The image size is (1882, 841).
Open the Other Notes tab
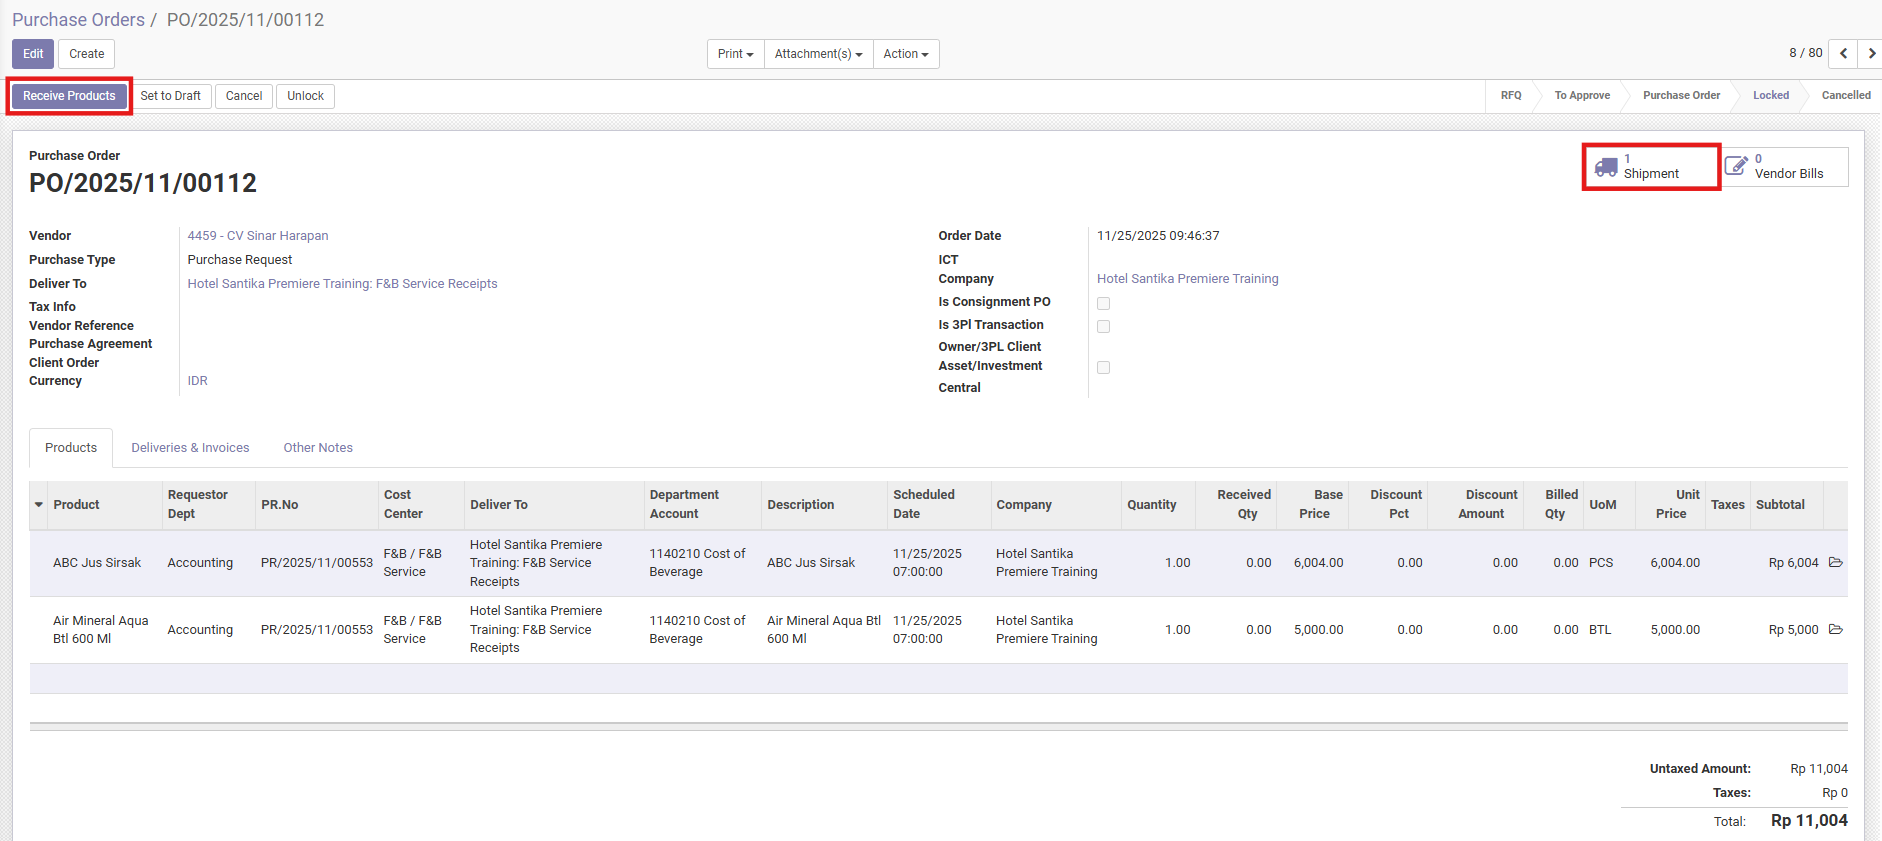[318, 448]
